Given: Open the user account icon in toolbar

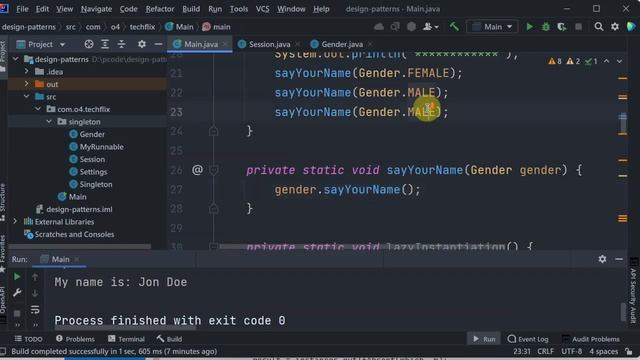Looking at the screenshot, I should pos(430,27).
